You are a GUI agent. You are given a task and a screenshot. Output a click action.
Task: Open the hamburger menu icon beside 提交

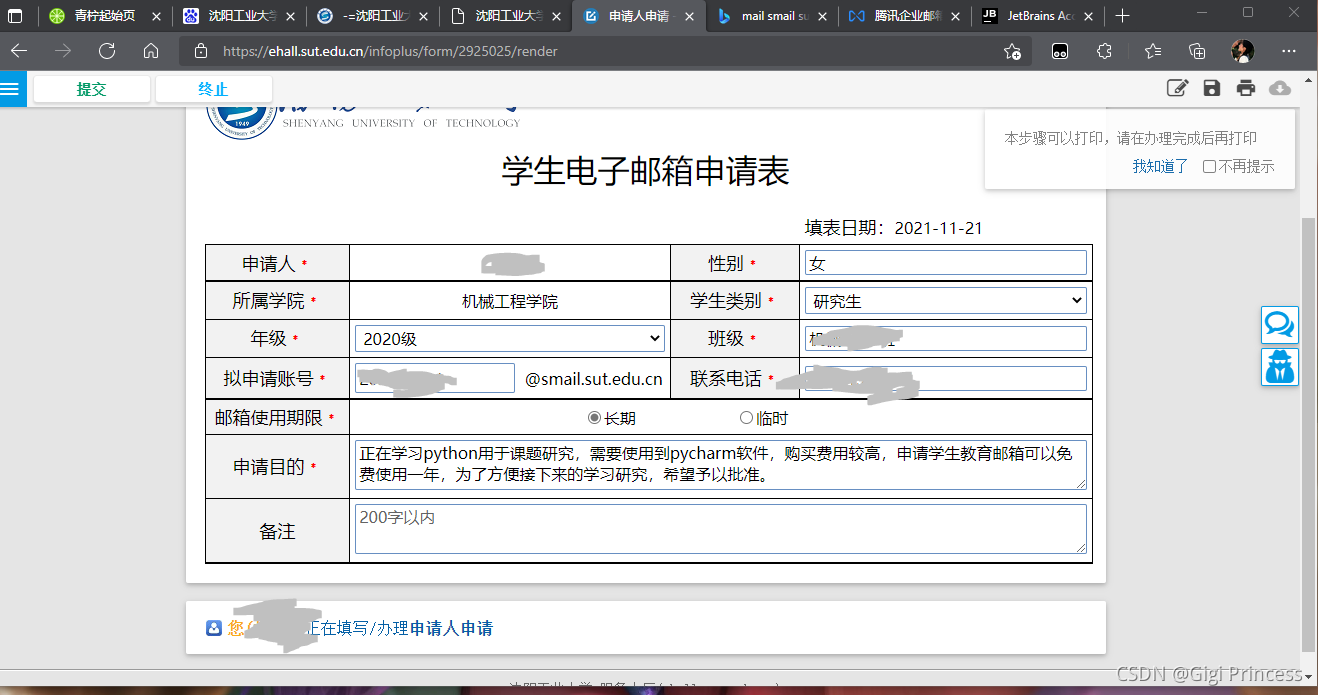point(11,89)
